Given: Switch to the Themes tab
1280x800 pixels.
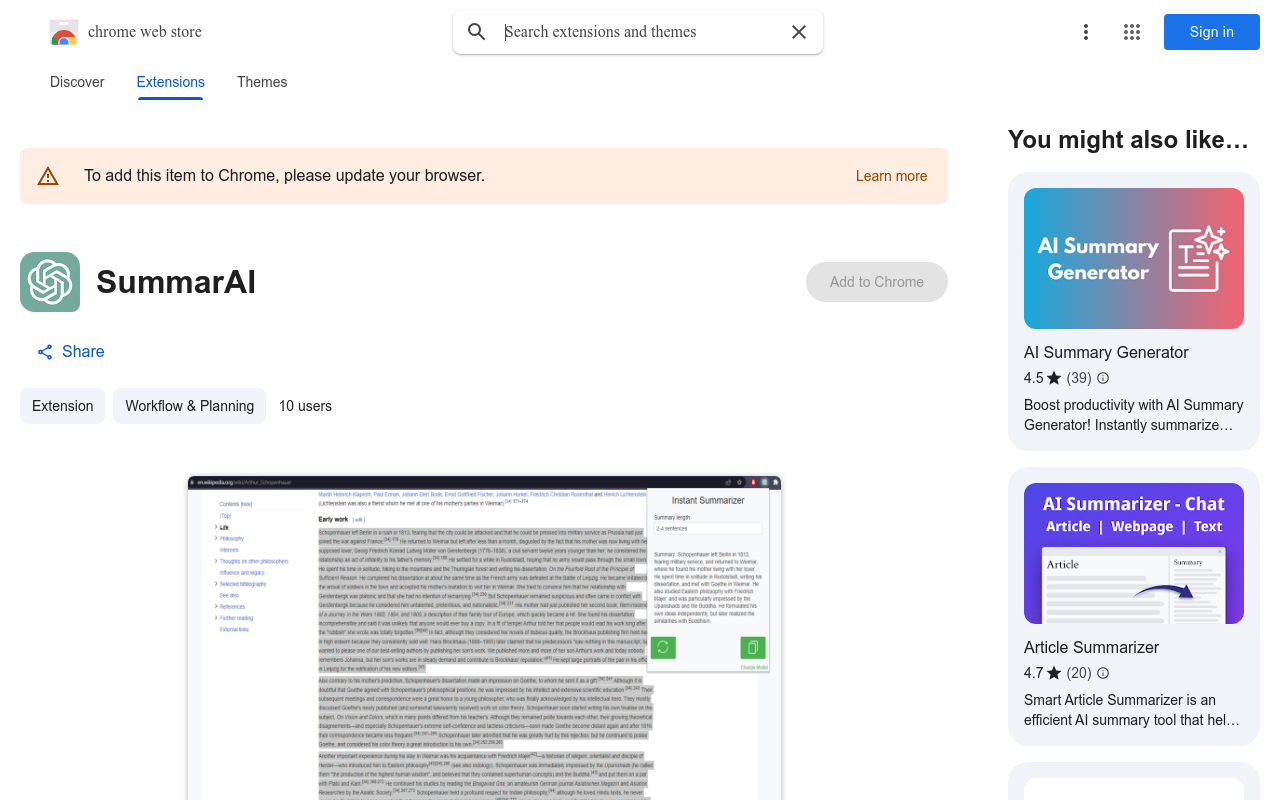Looking at the screenshot, I should coord(262,82).
